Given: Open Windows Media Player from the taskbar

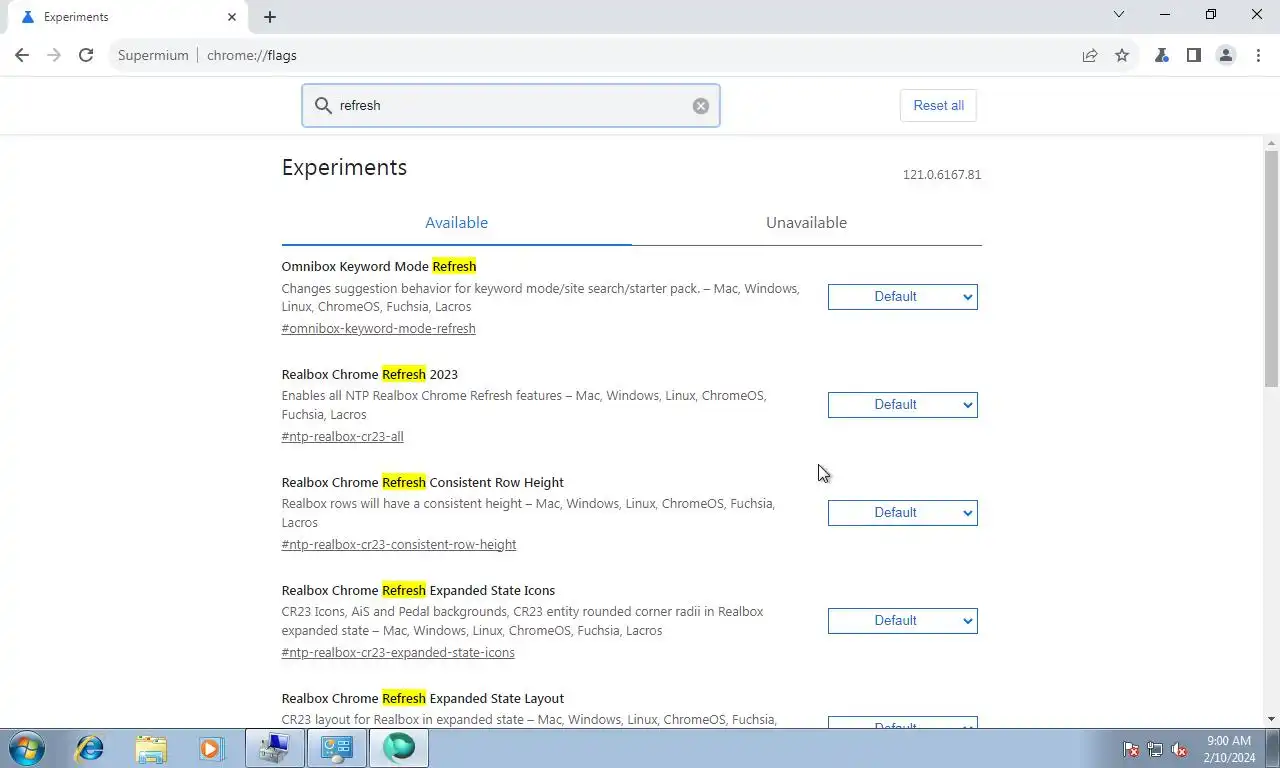Looking at the screenshot, I should pyautogui.click(x=211, y=748).
